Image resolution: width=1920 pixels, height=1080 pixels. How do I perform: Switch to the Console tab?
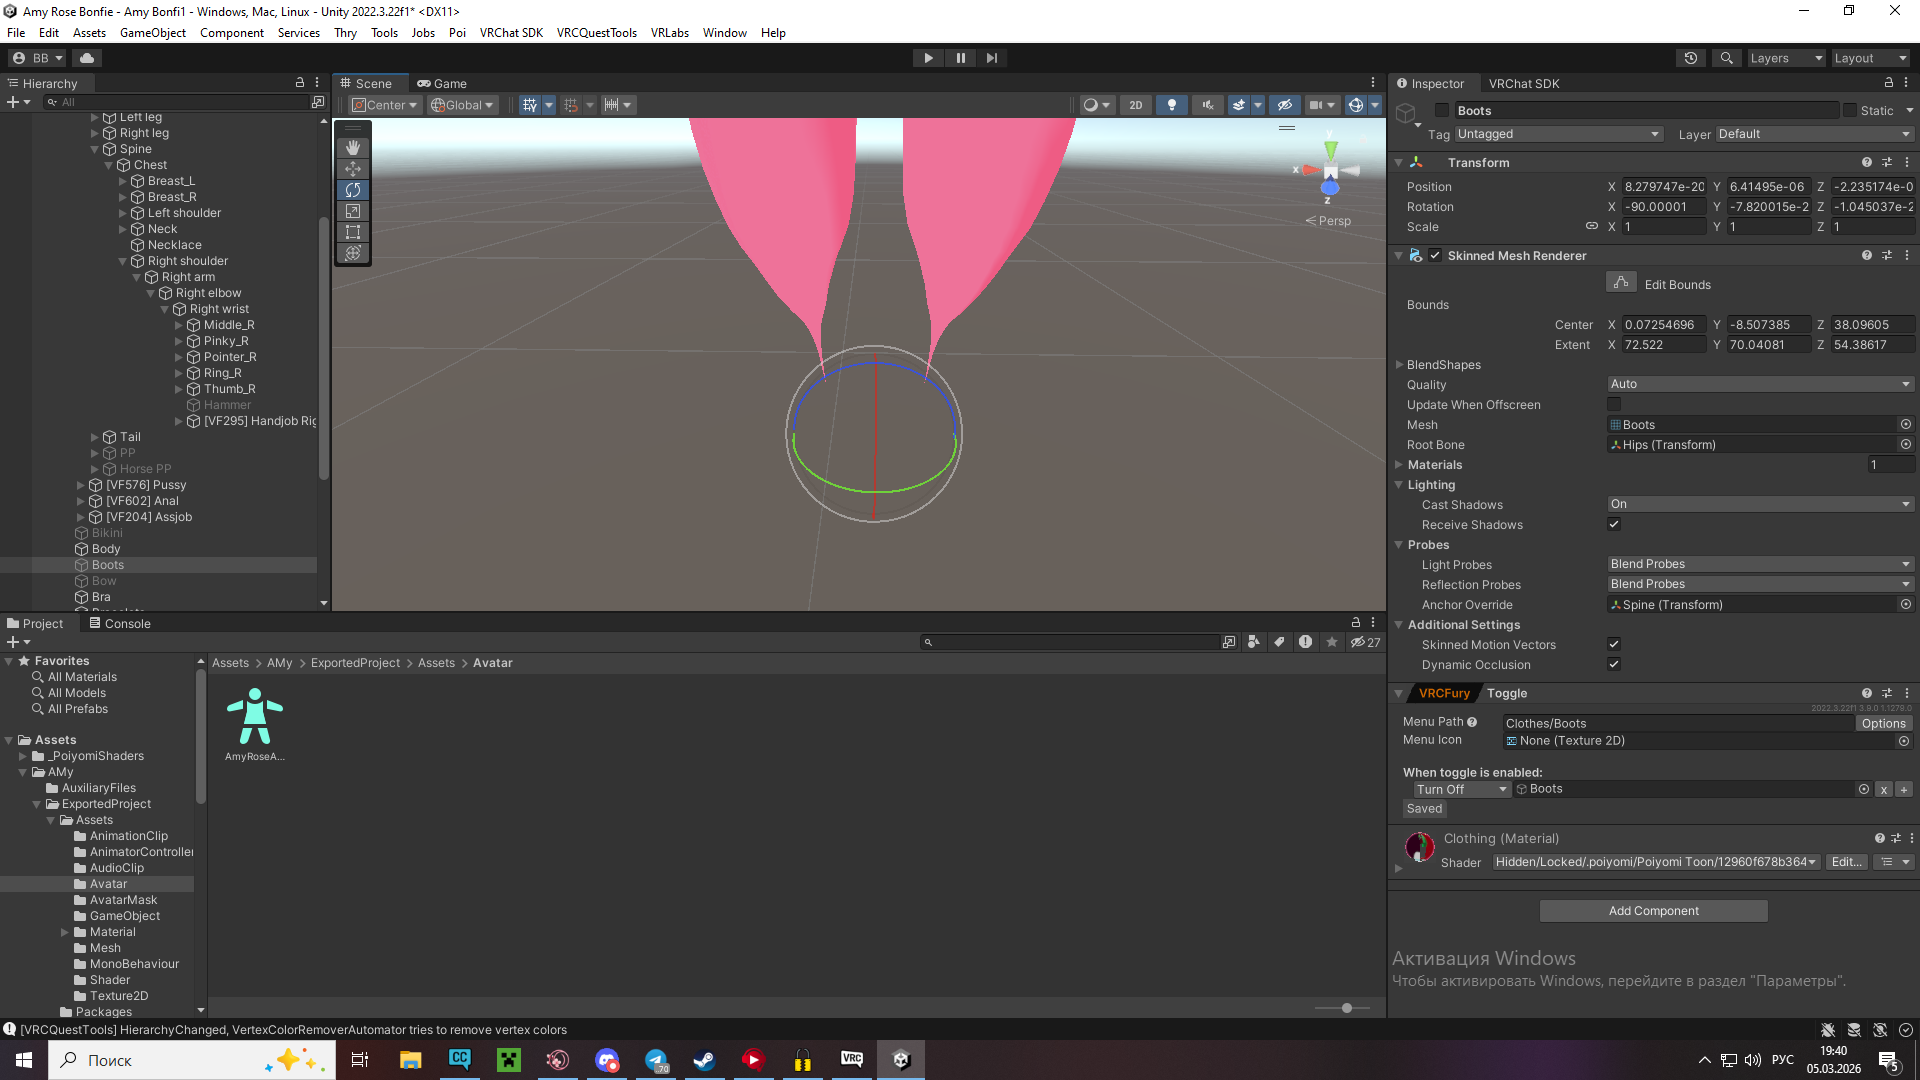point(120,623)
